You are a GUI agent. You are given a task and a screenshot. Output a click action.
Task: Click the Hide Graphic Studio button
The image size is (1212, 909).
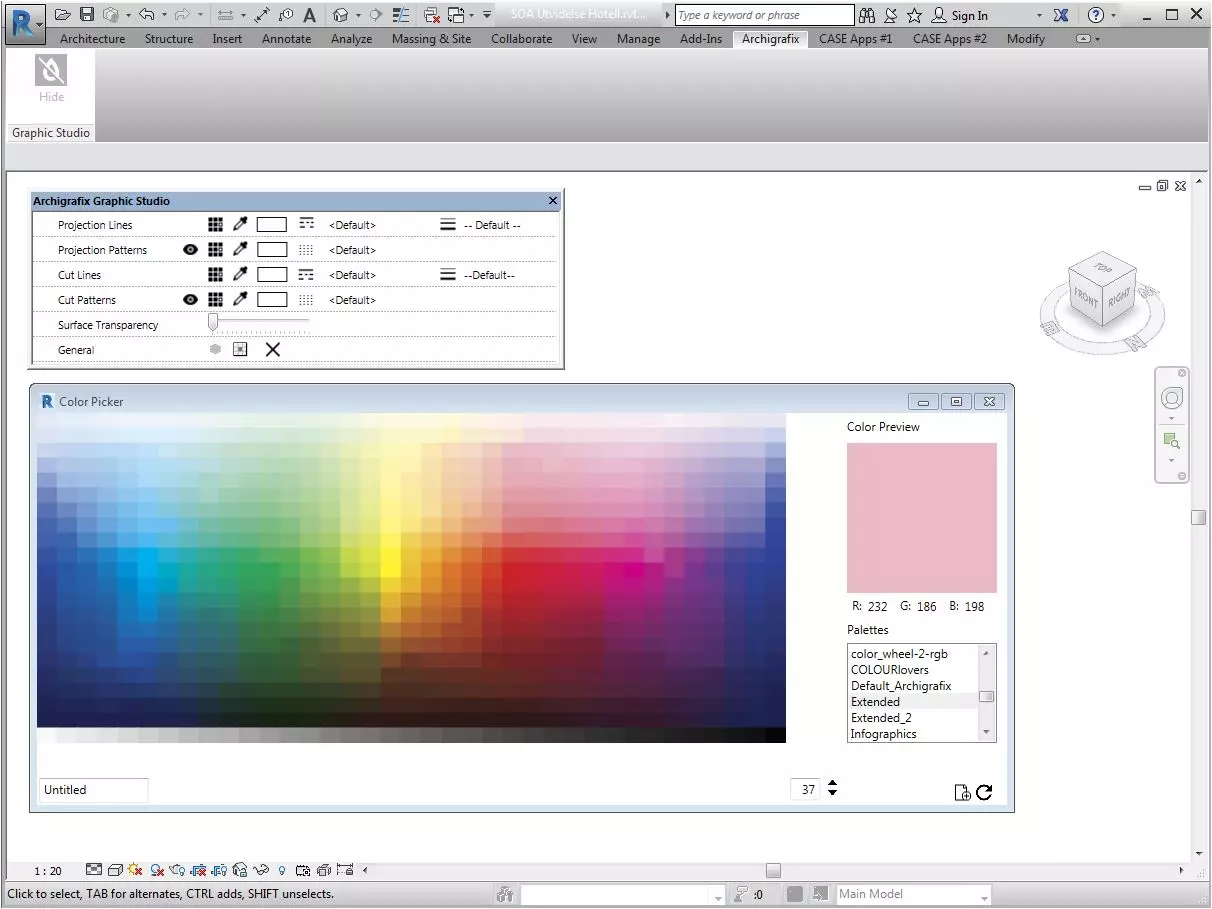(51, 79)
